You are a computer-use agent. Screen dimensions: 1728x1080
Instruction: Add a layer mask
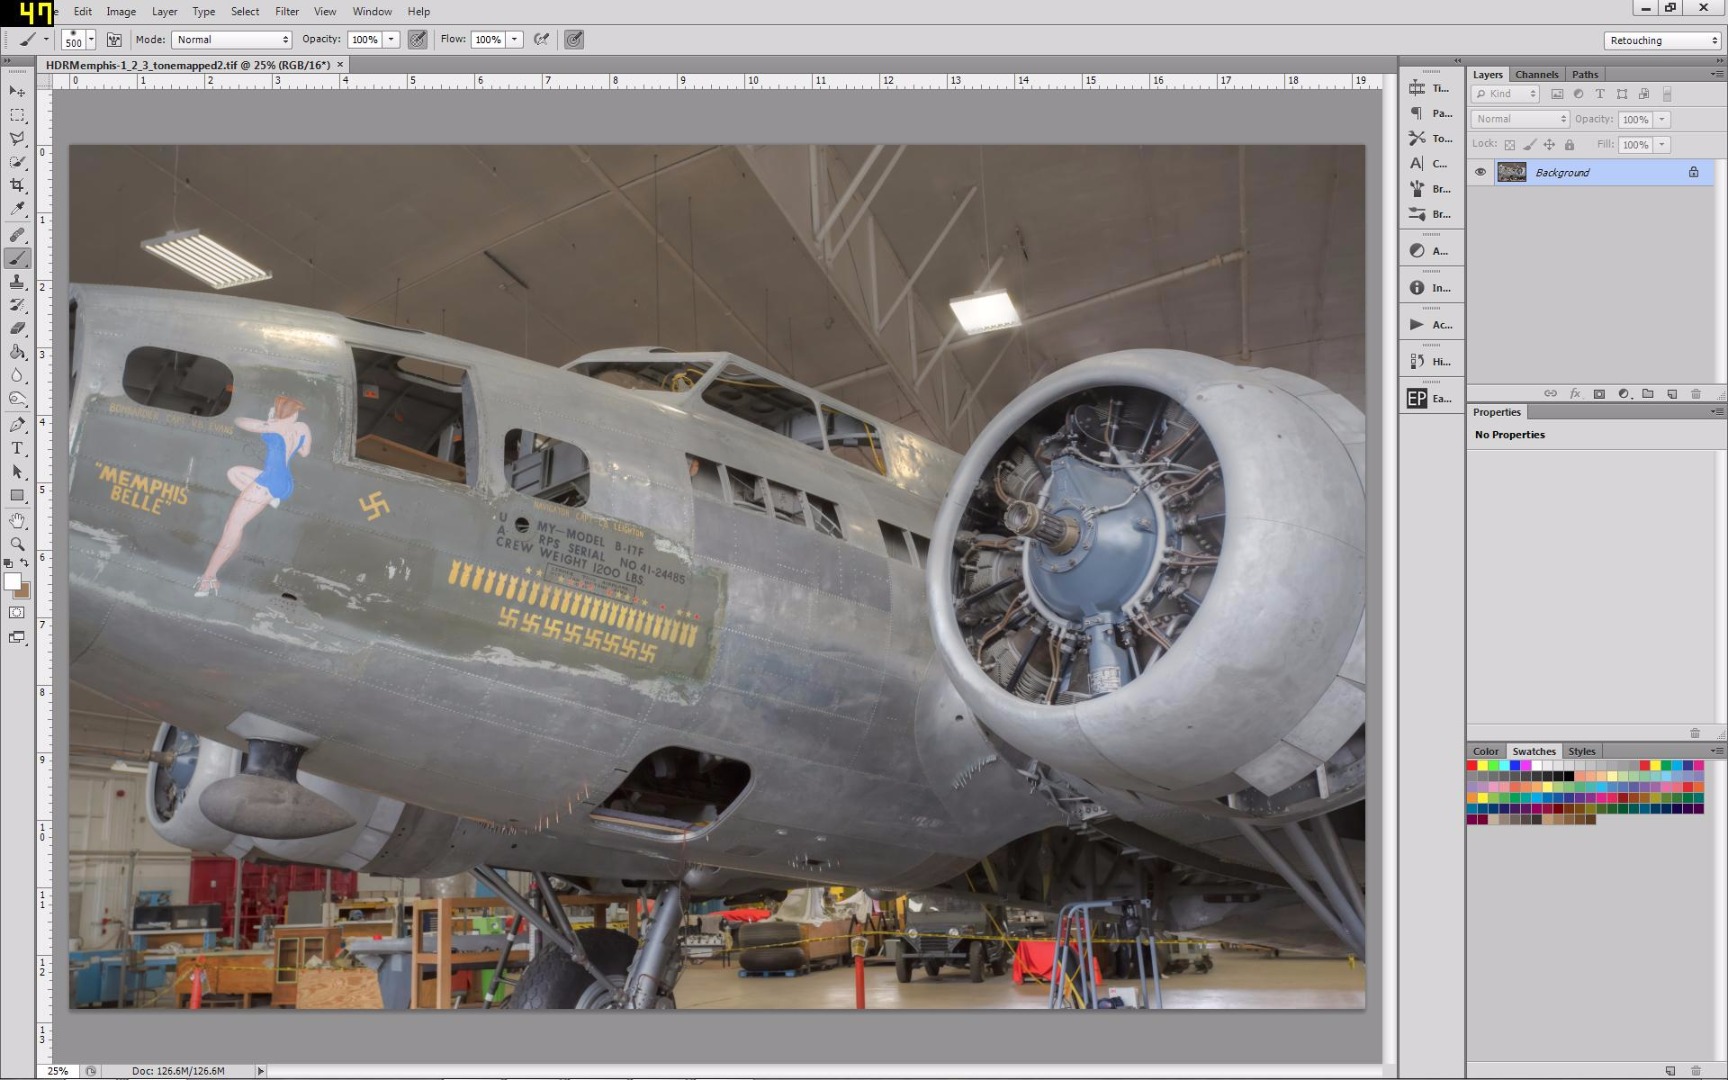pyautogui.click(x=1599, y=394)
